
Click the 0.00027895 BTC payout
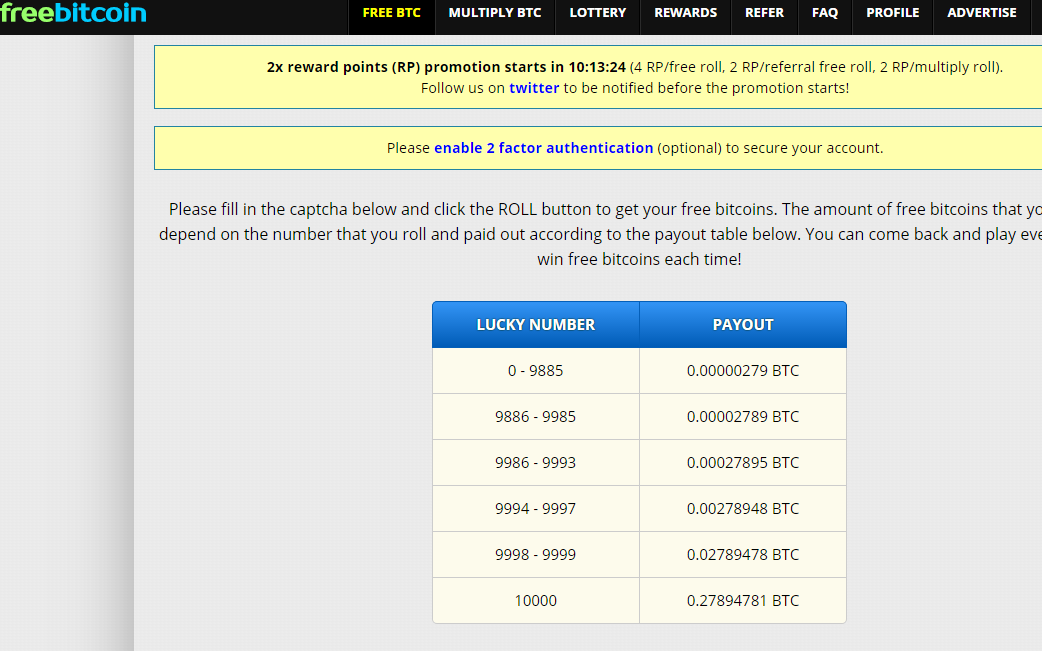[743, 462]
